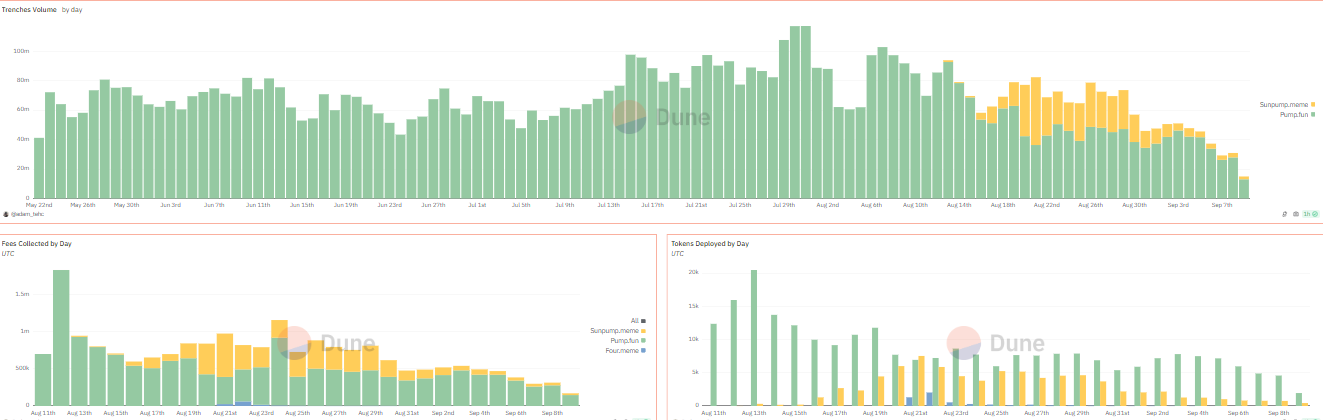Click the green Pump.fun swatch in Fees legend
Image resolution: width=1323 pixels, height=420 pixels.
click(x=643, y=340)
